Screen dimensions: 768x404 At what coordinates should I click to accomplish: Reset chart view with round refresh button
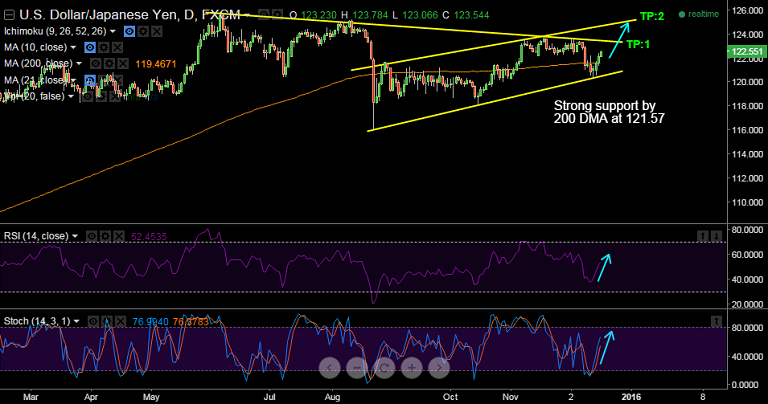(384, 368)
